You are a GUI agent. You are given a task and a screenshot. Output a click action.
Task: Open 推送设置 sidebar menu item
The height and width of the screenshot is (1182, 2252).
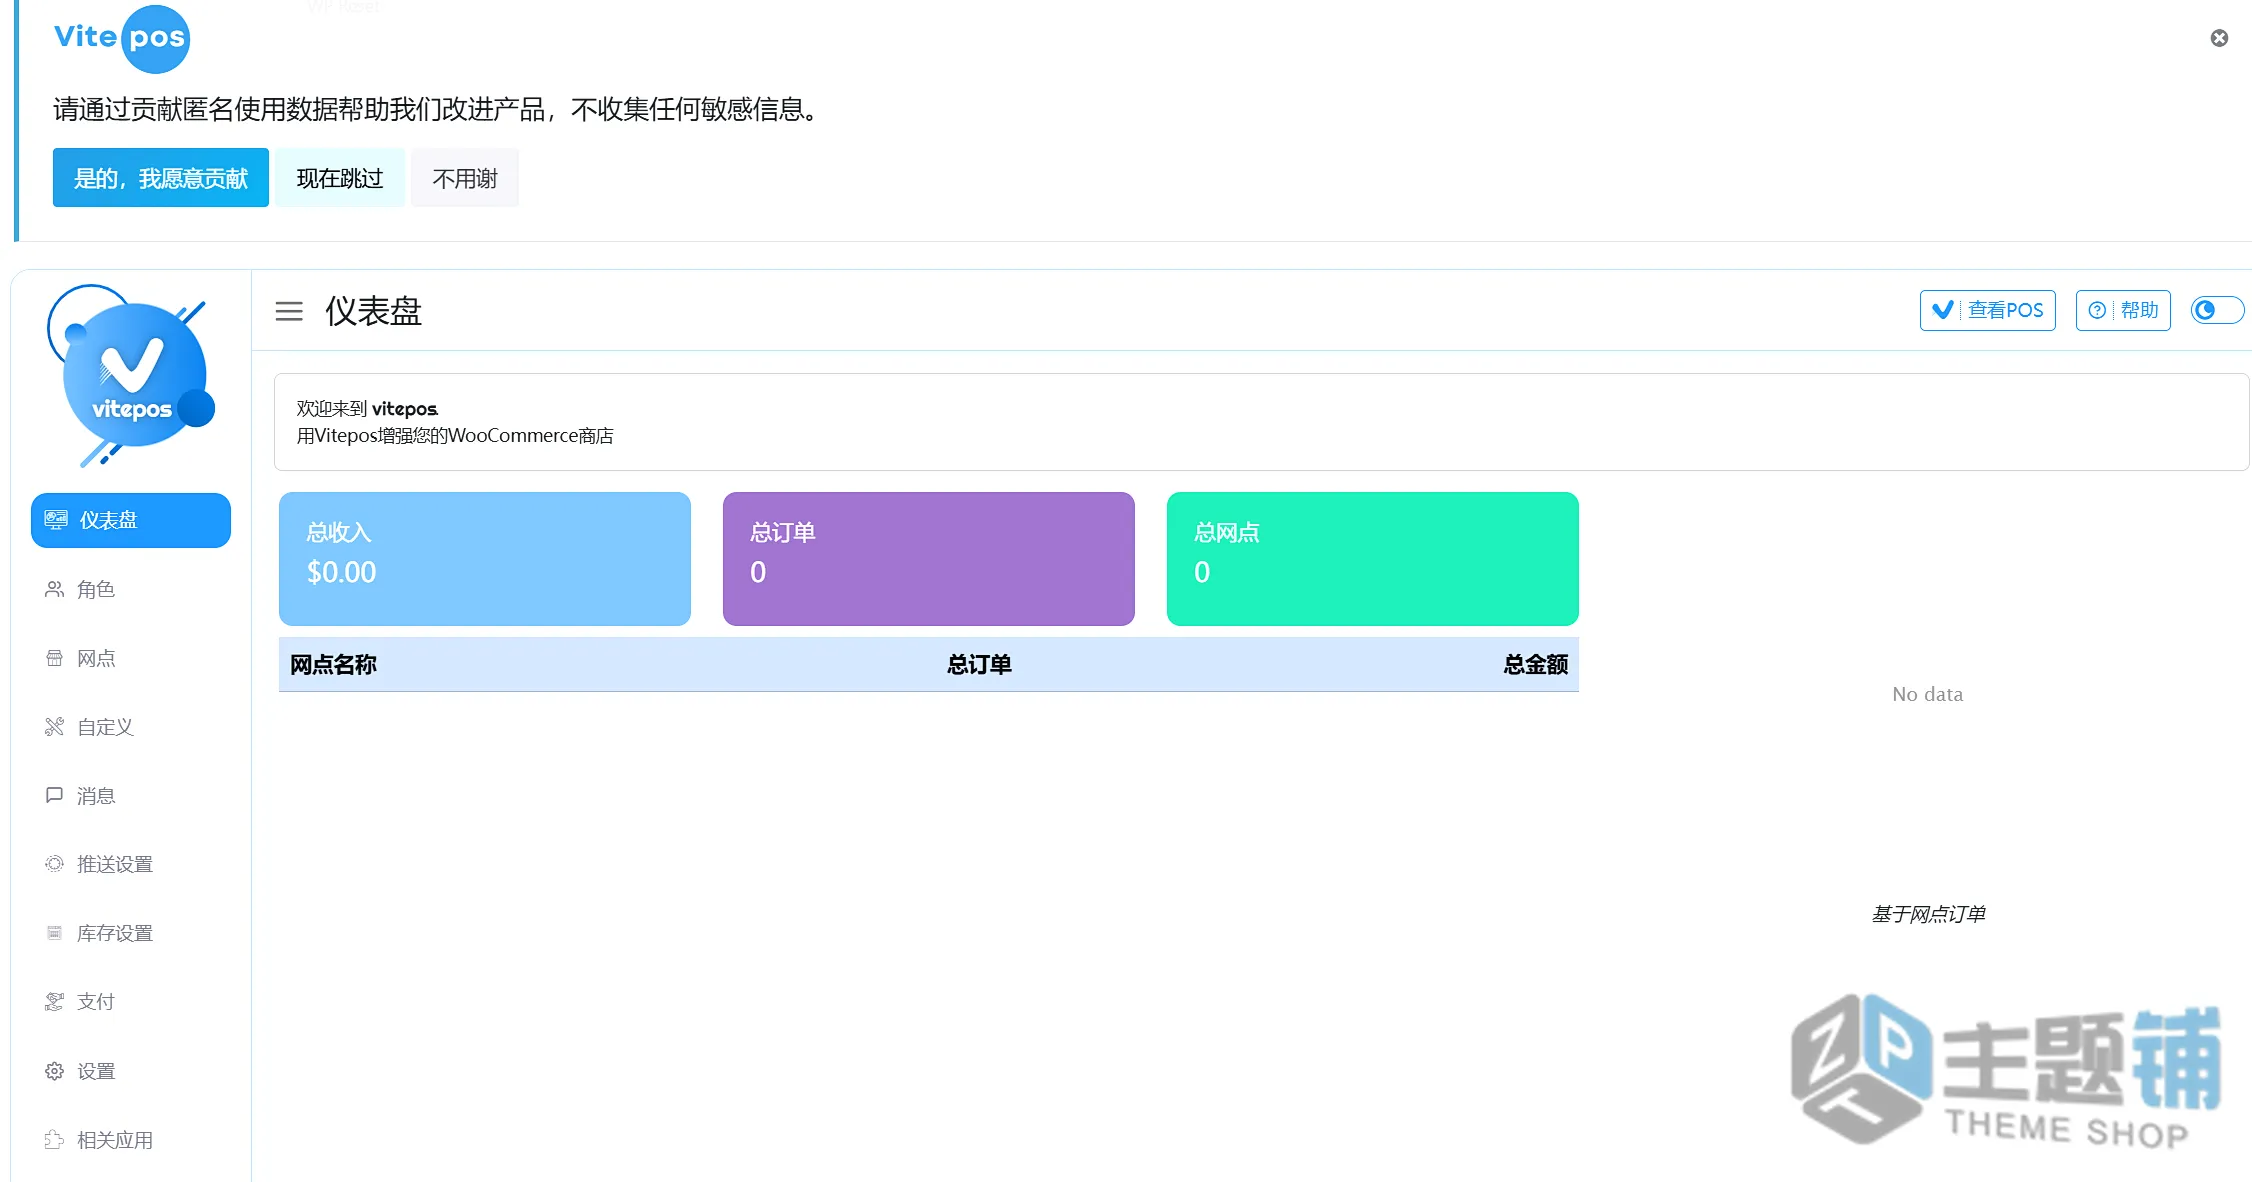pyautogui.click(x=131, y=864)
